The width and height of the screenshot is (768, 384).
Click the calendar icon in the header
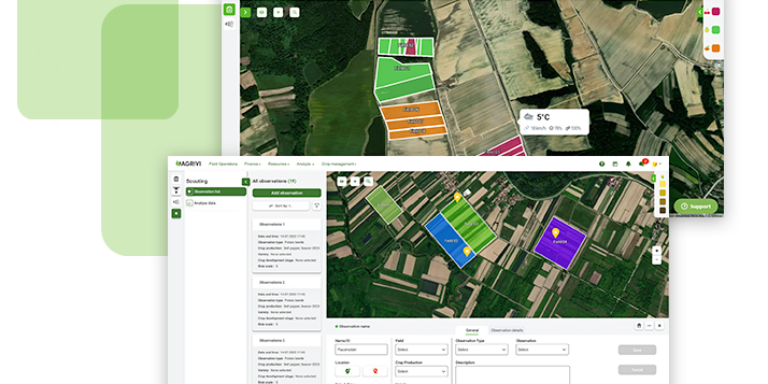coord(615,164)
